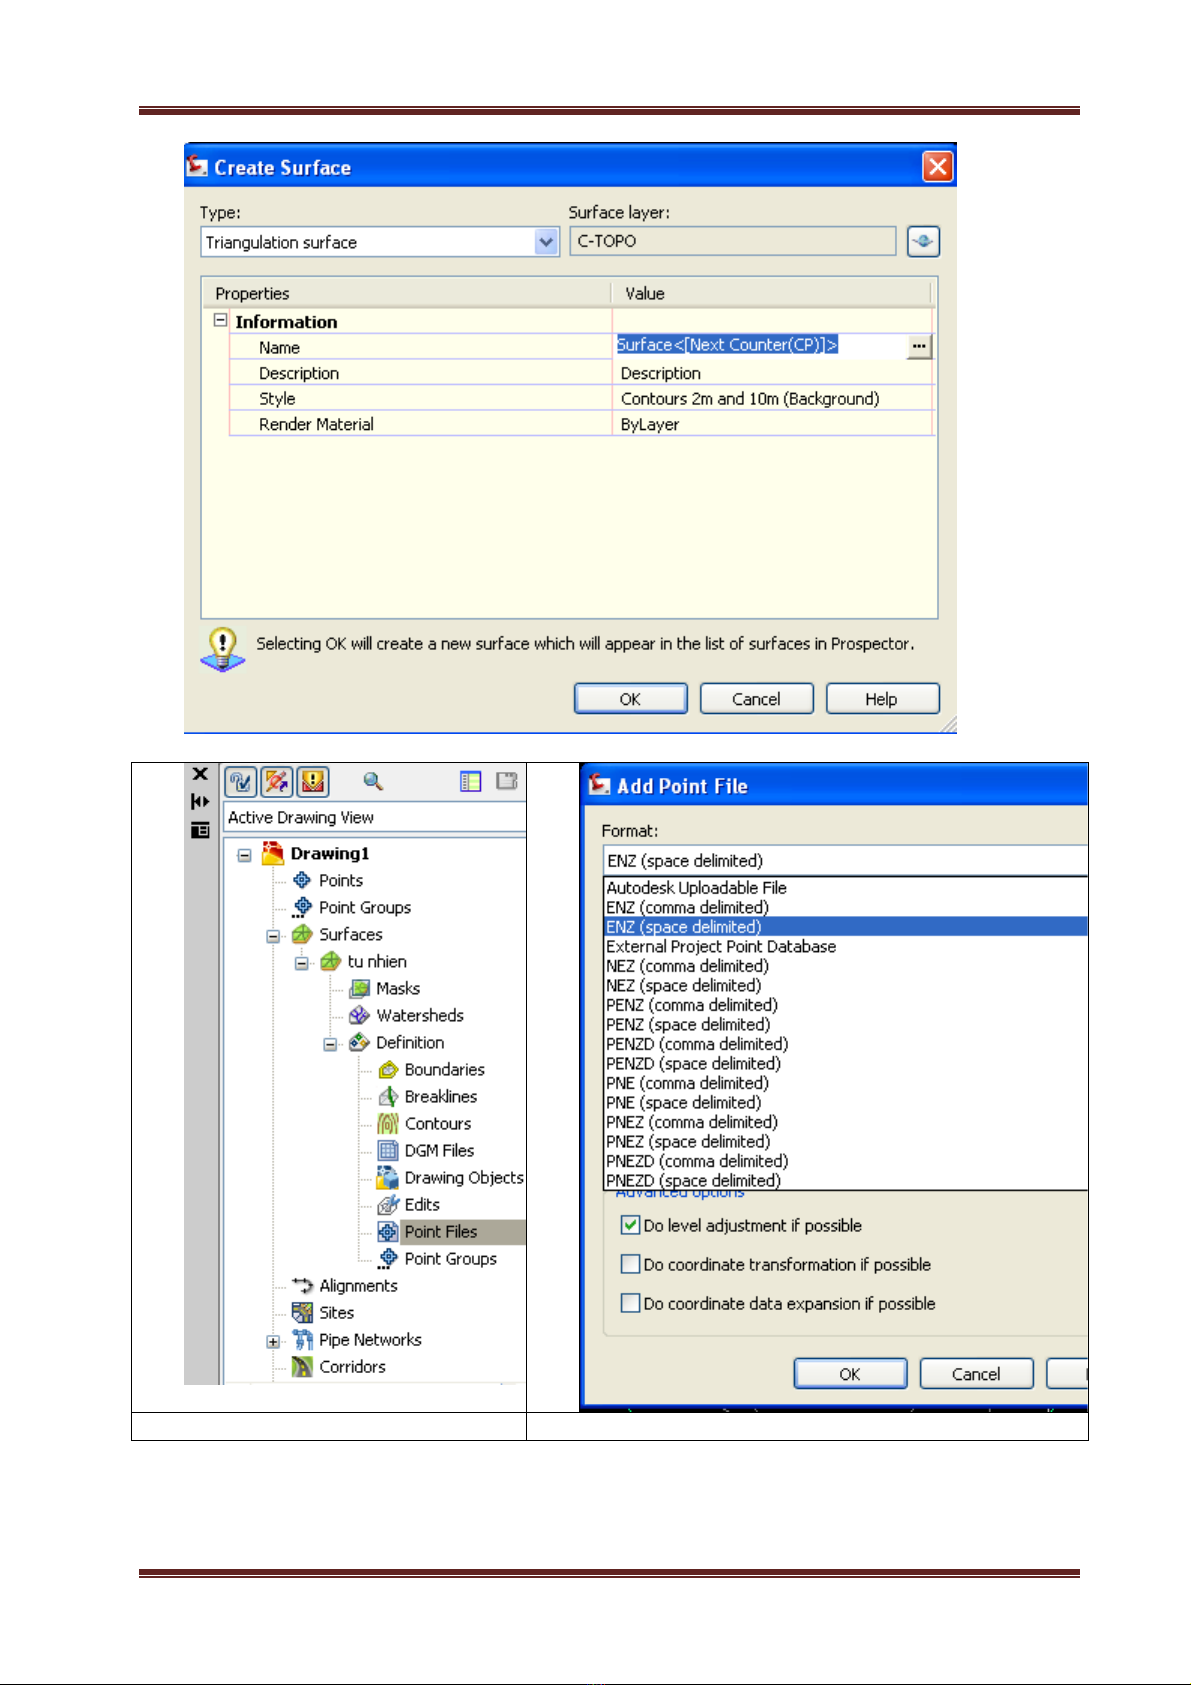Click the first Prospector toolbar icon
The width and height of the screenshot is (1191, 1685).
(x=241, y=781)
